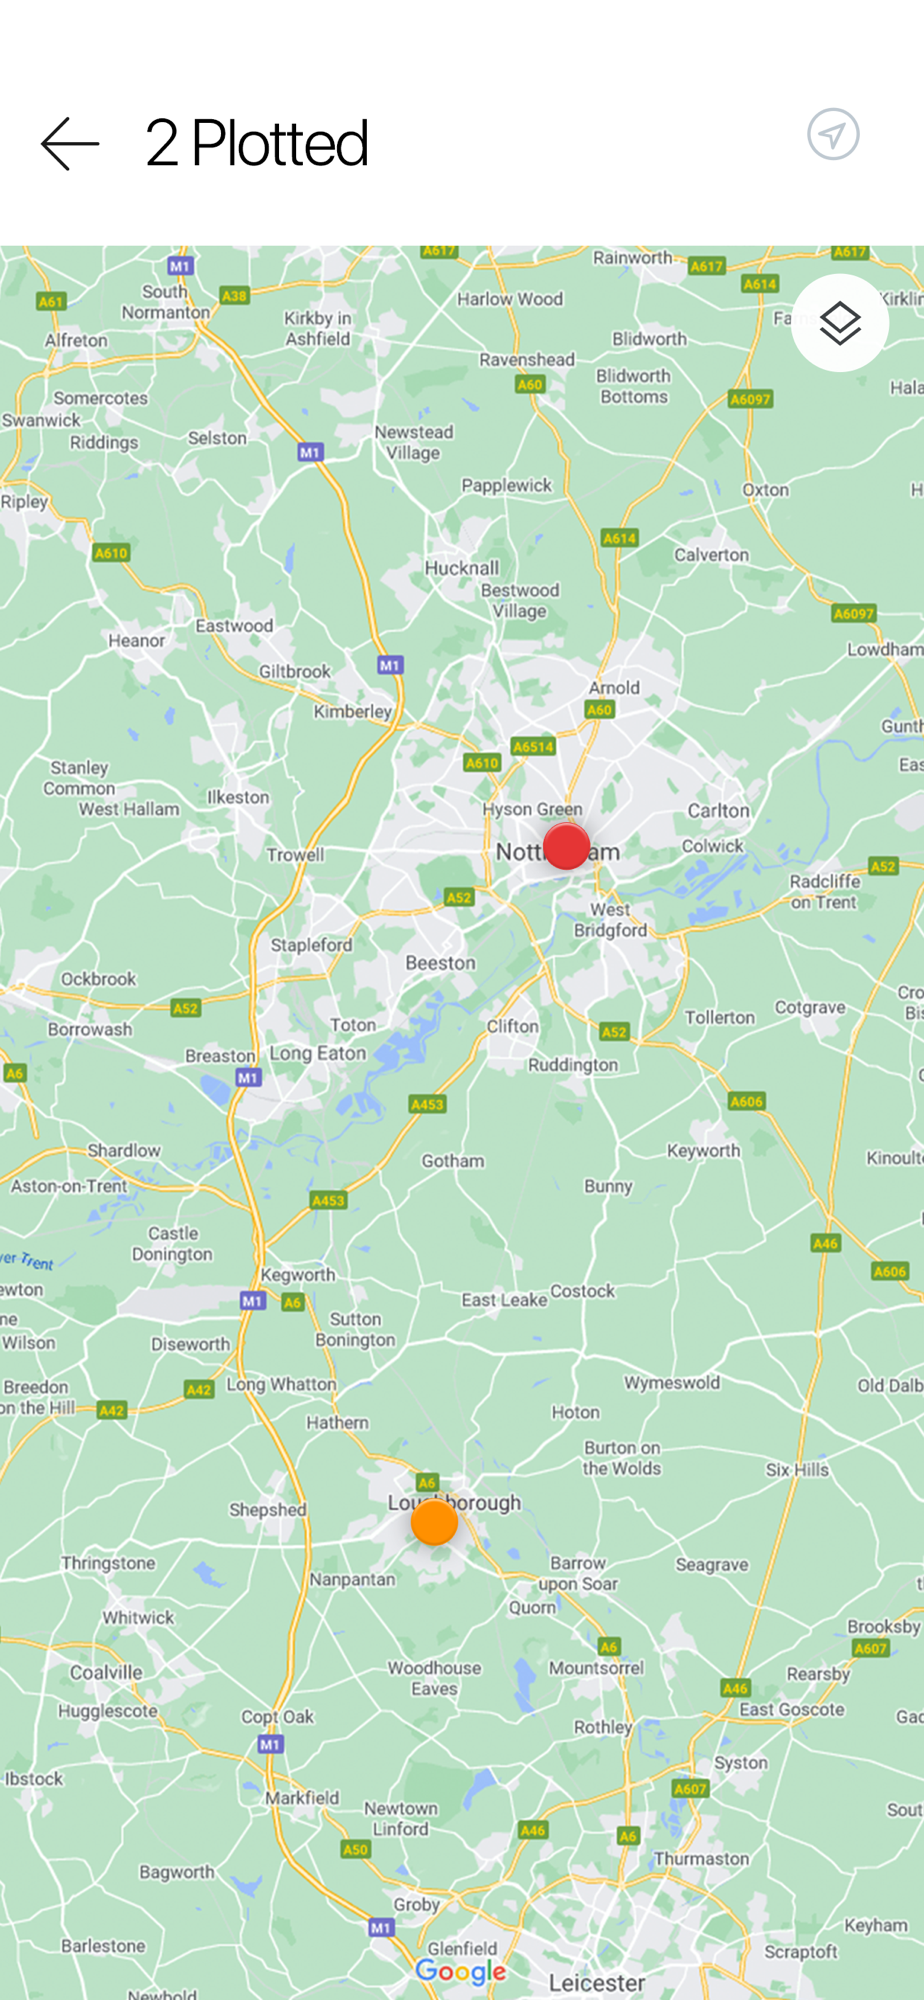The image size is (924, 2000).
Task: Click the Coalville town label
Action: [x=106, y=1672]
